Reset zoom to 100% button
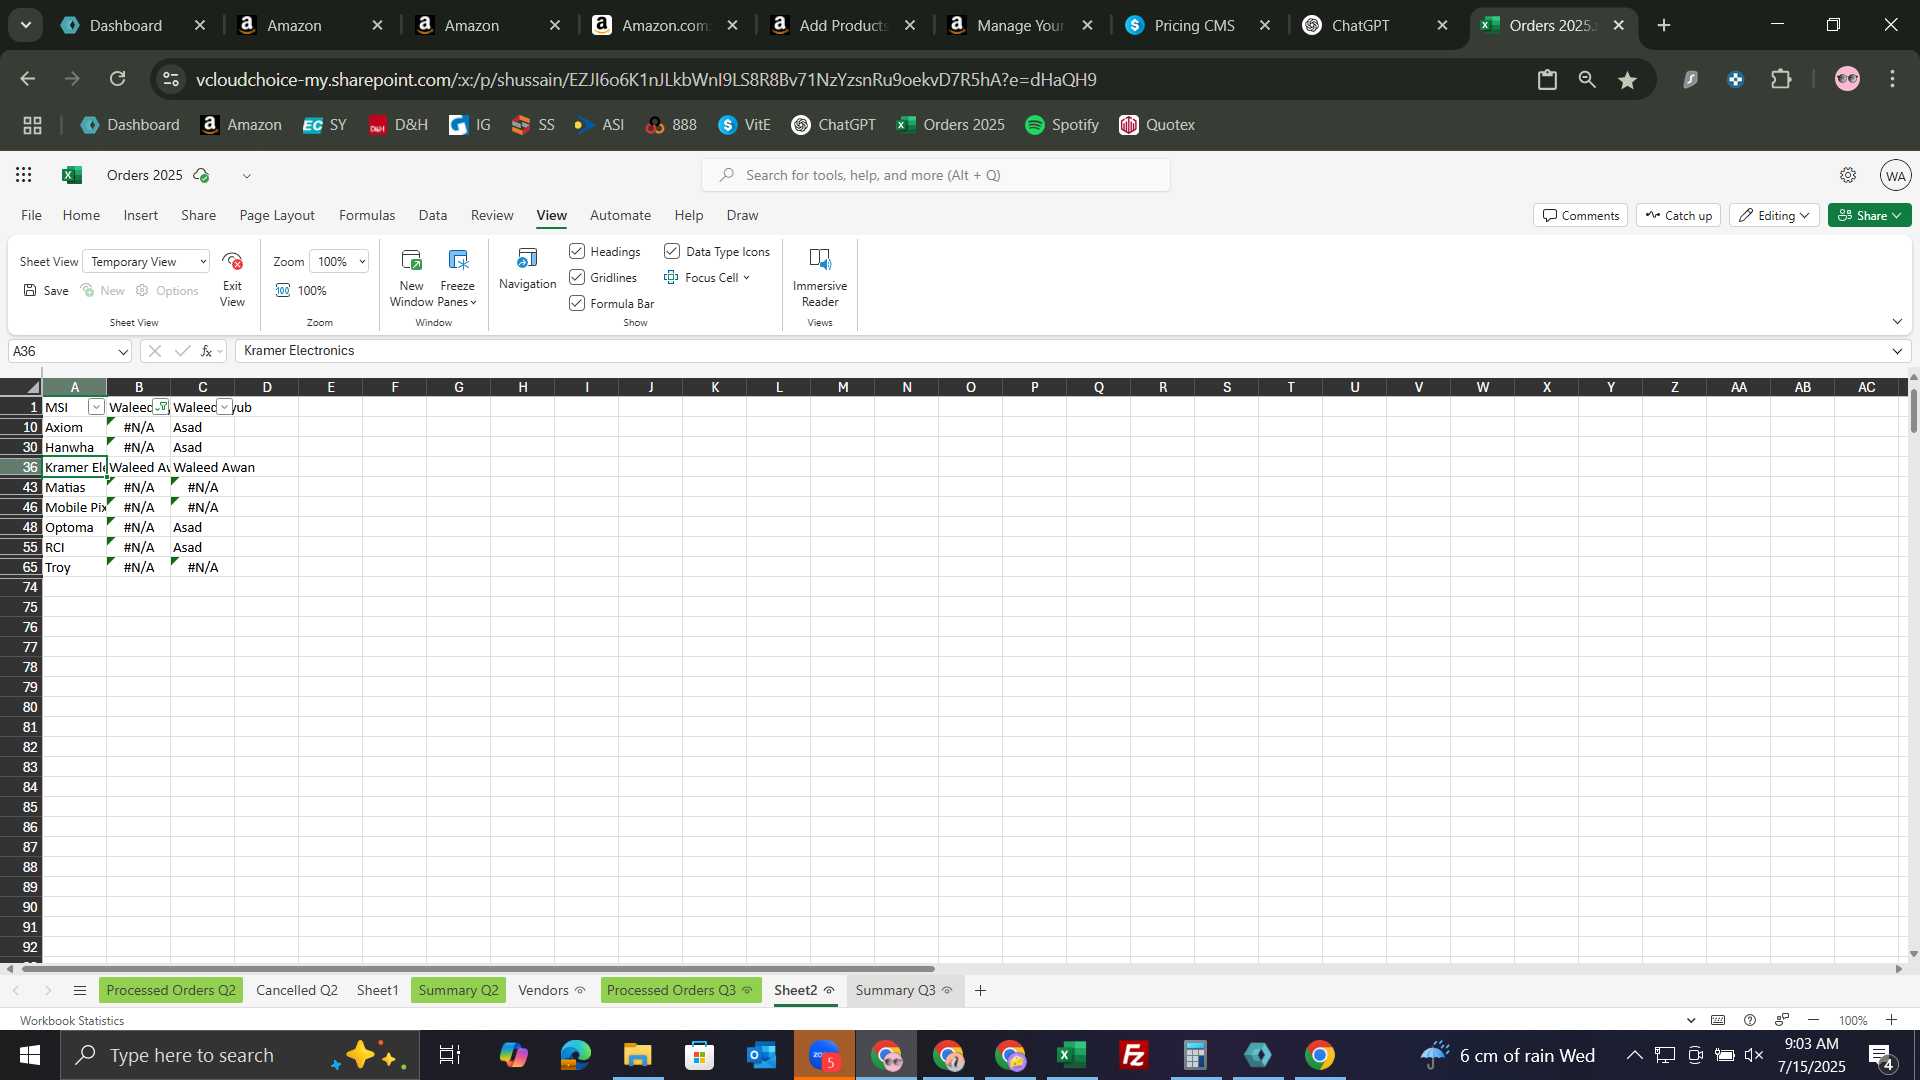This screenshot has width=1920, height=1080. [302, 291]
